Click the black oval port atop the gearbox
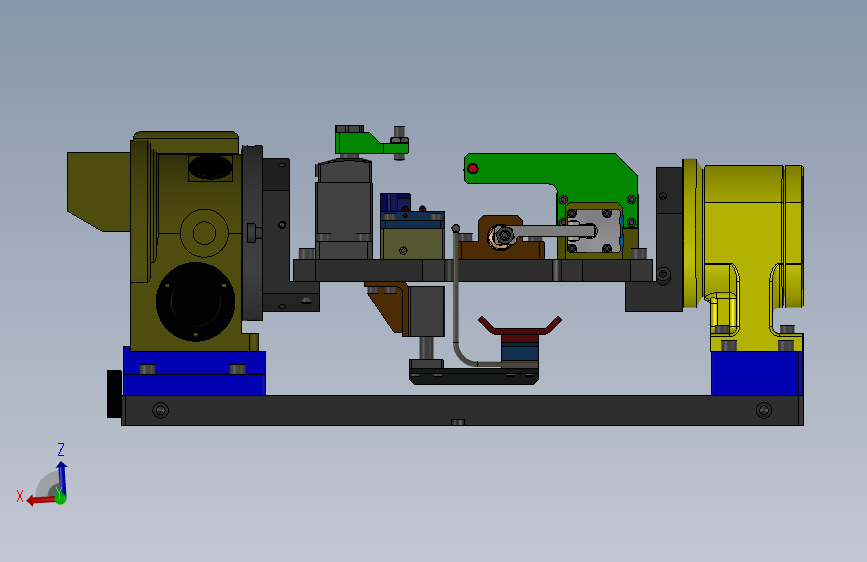The height and width of the screenshot is (562, 867). click(210, 166)
